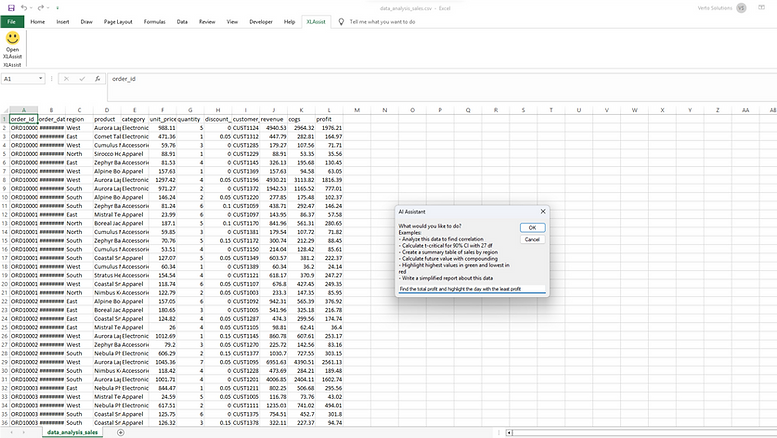Image resolution: width=777 pixels, height=438 pixels.
Task: Click the profit value 2561.13
Action: tap(329, 362)
